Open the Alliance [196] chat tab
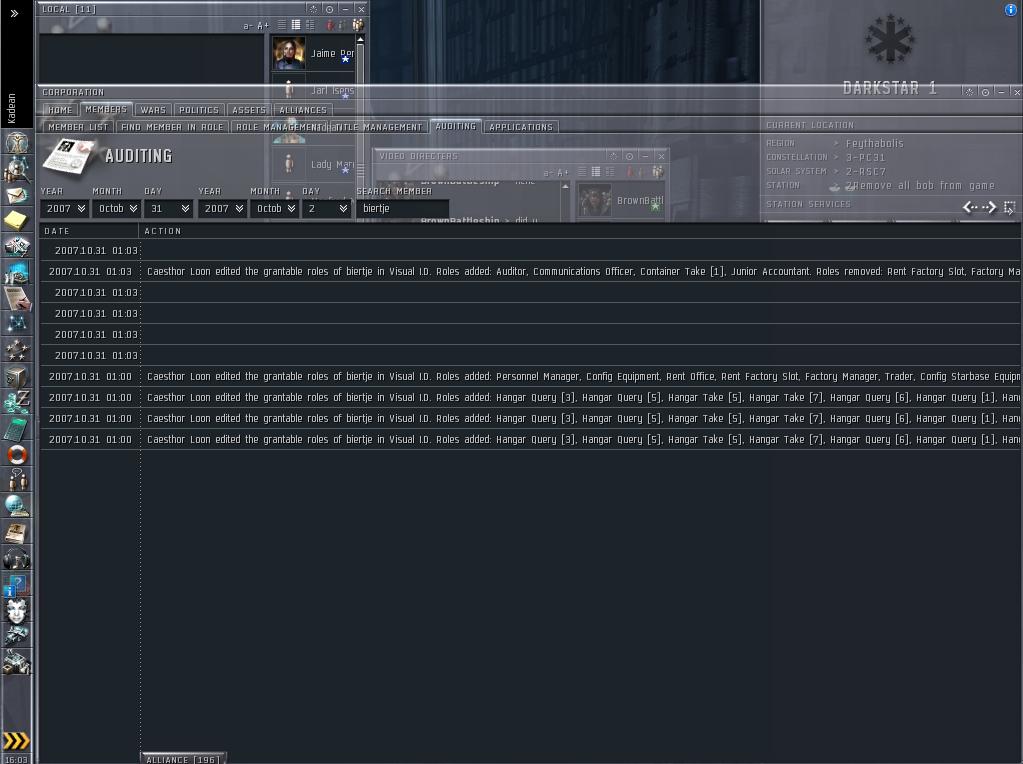This screenshot has width=1023, height=764. click(x=183, y=759)
